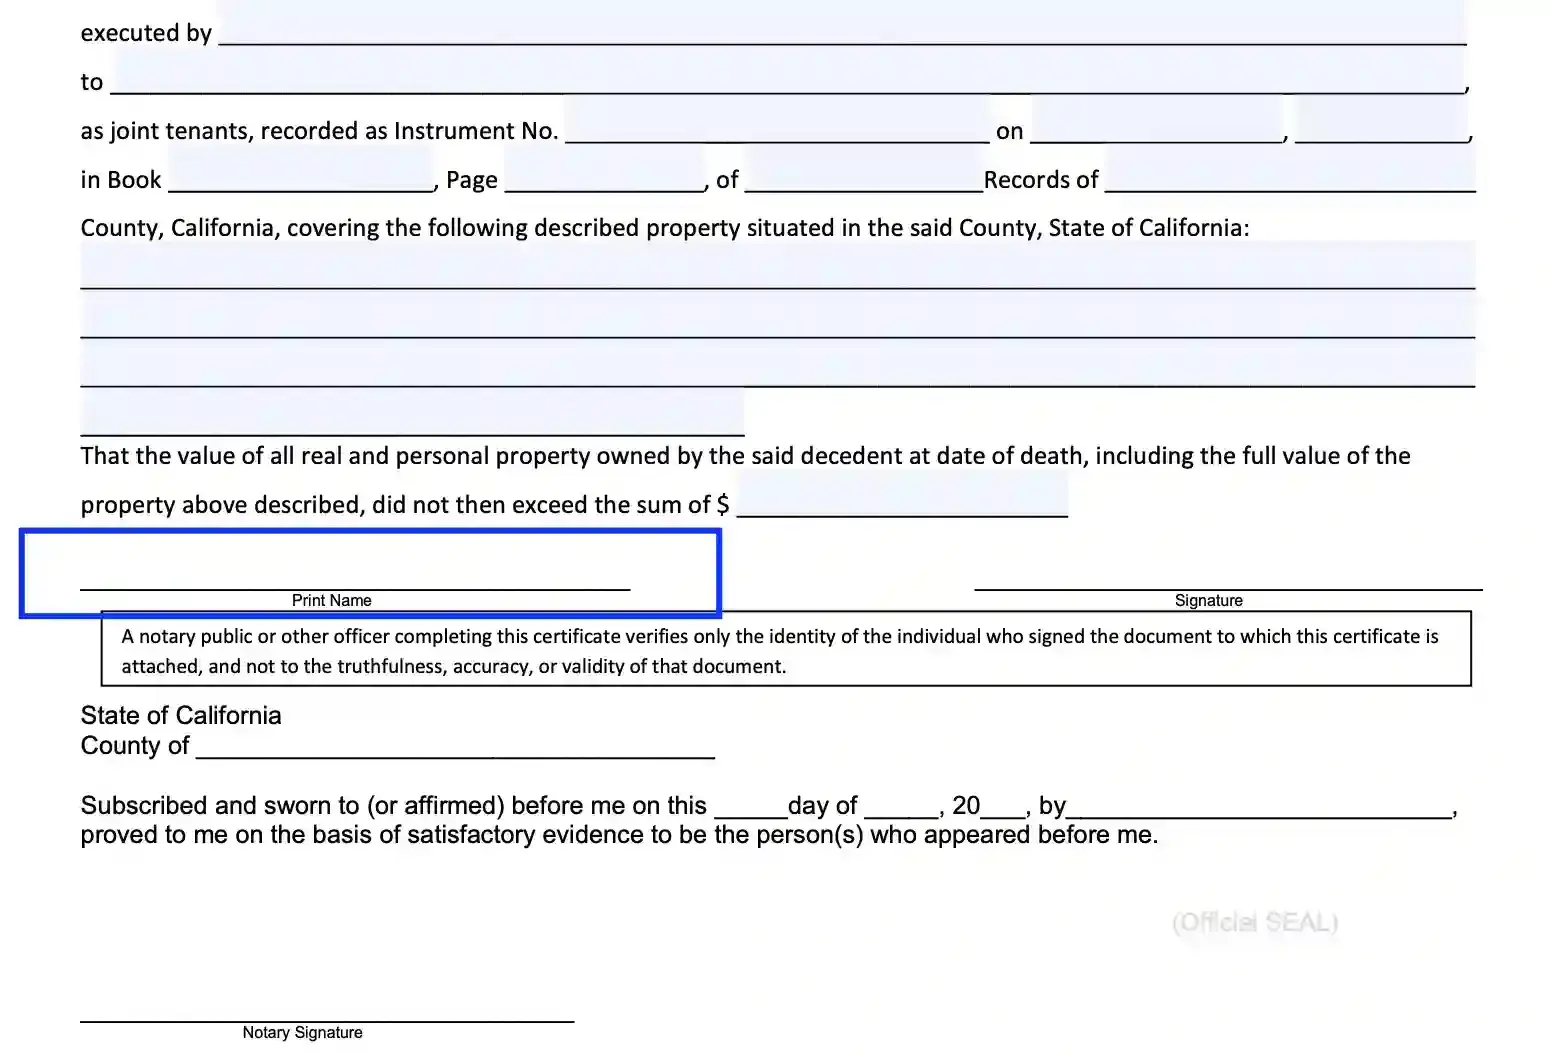The image size is (1550, 1060).
Task: Select the Page number field
Action: [605, 170]
